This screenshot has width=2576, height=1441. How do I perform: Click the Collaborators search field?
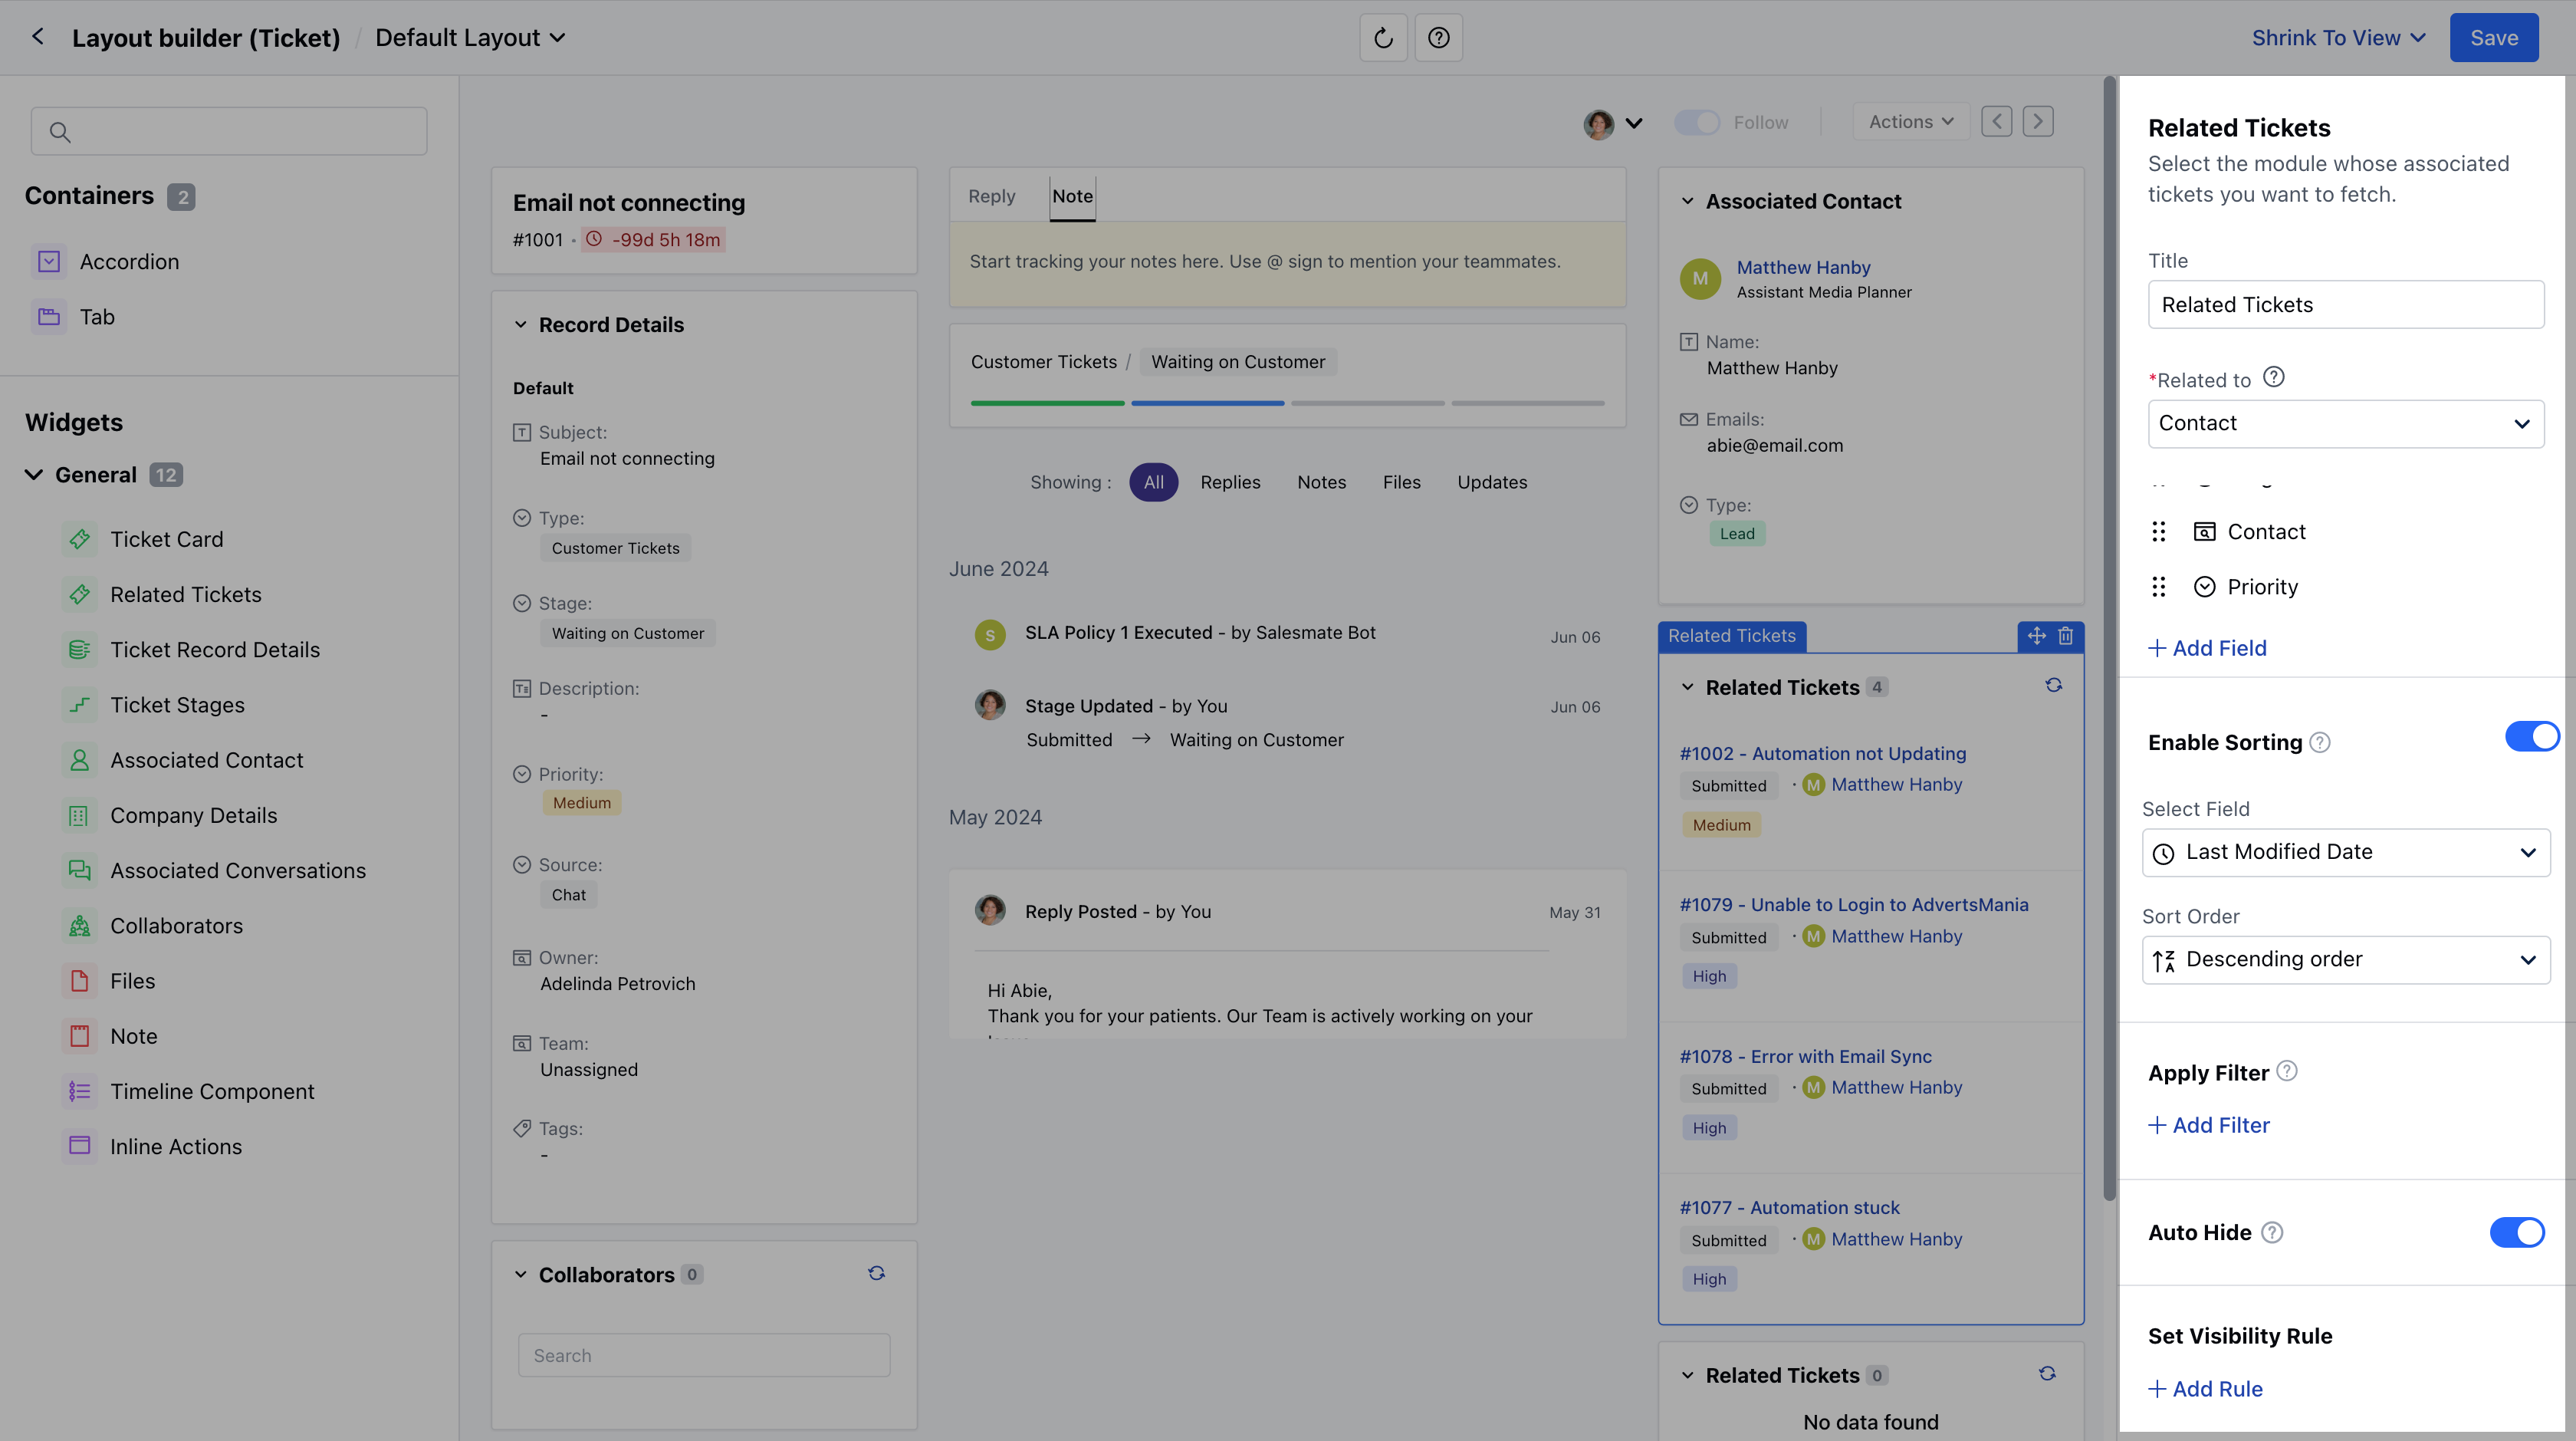pyautogui.click(x=703, y=1355)
